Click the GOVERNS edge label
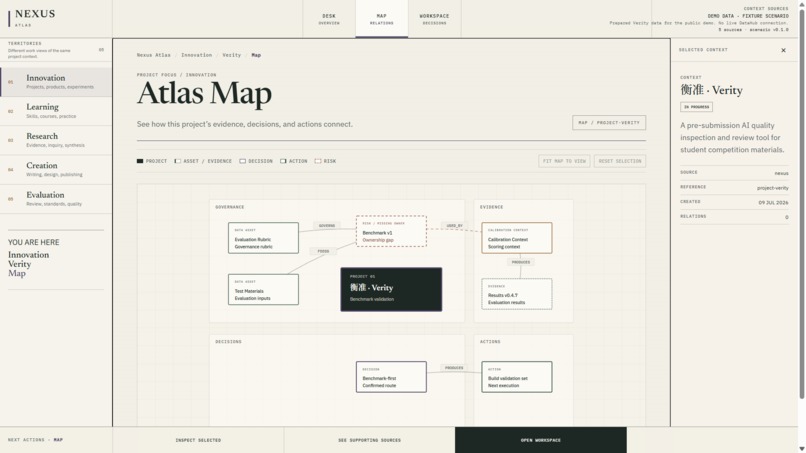 coord(327,226)
